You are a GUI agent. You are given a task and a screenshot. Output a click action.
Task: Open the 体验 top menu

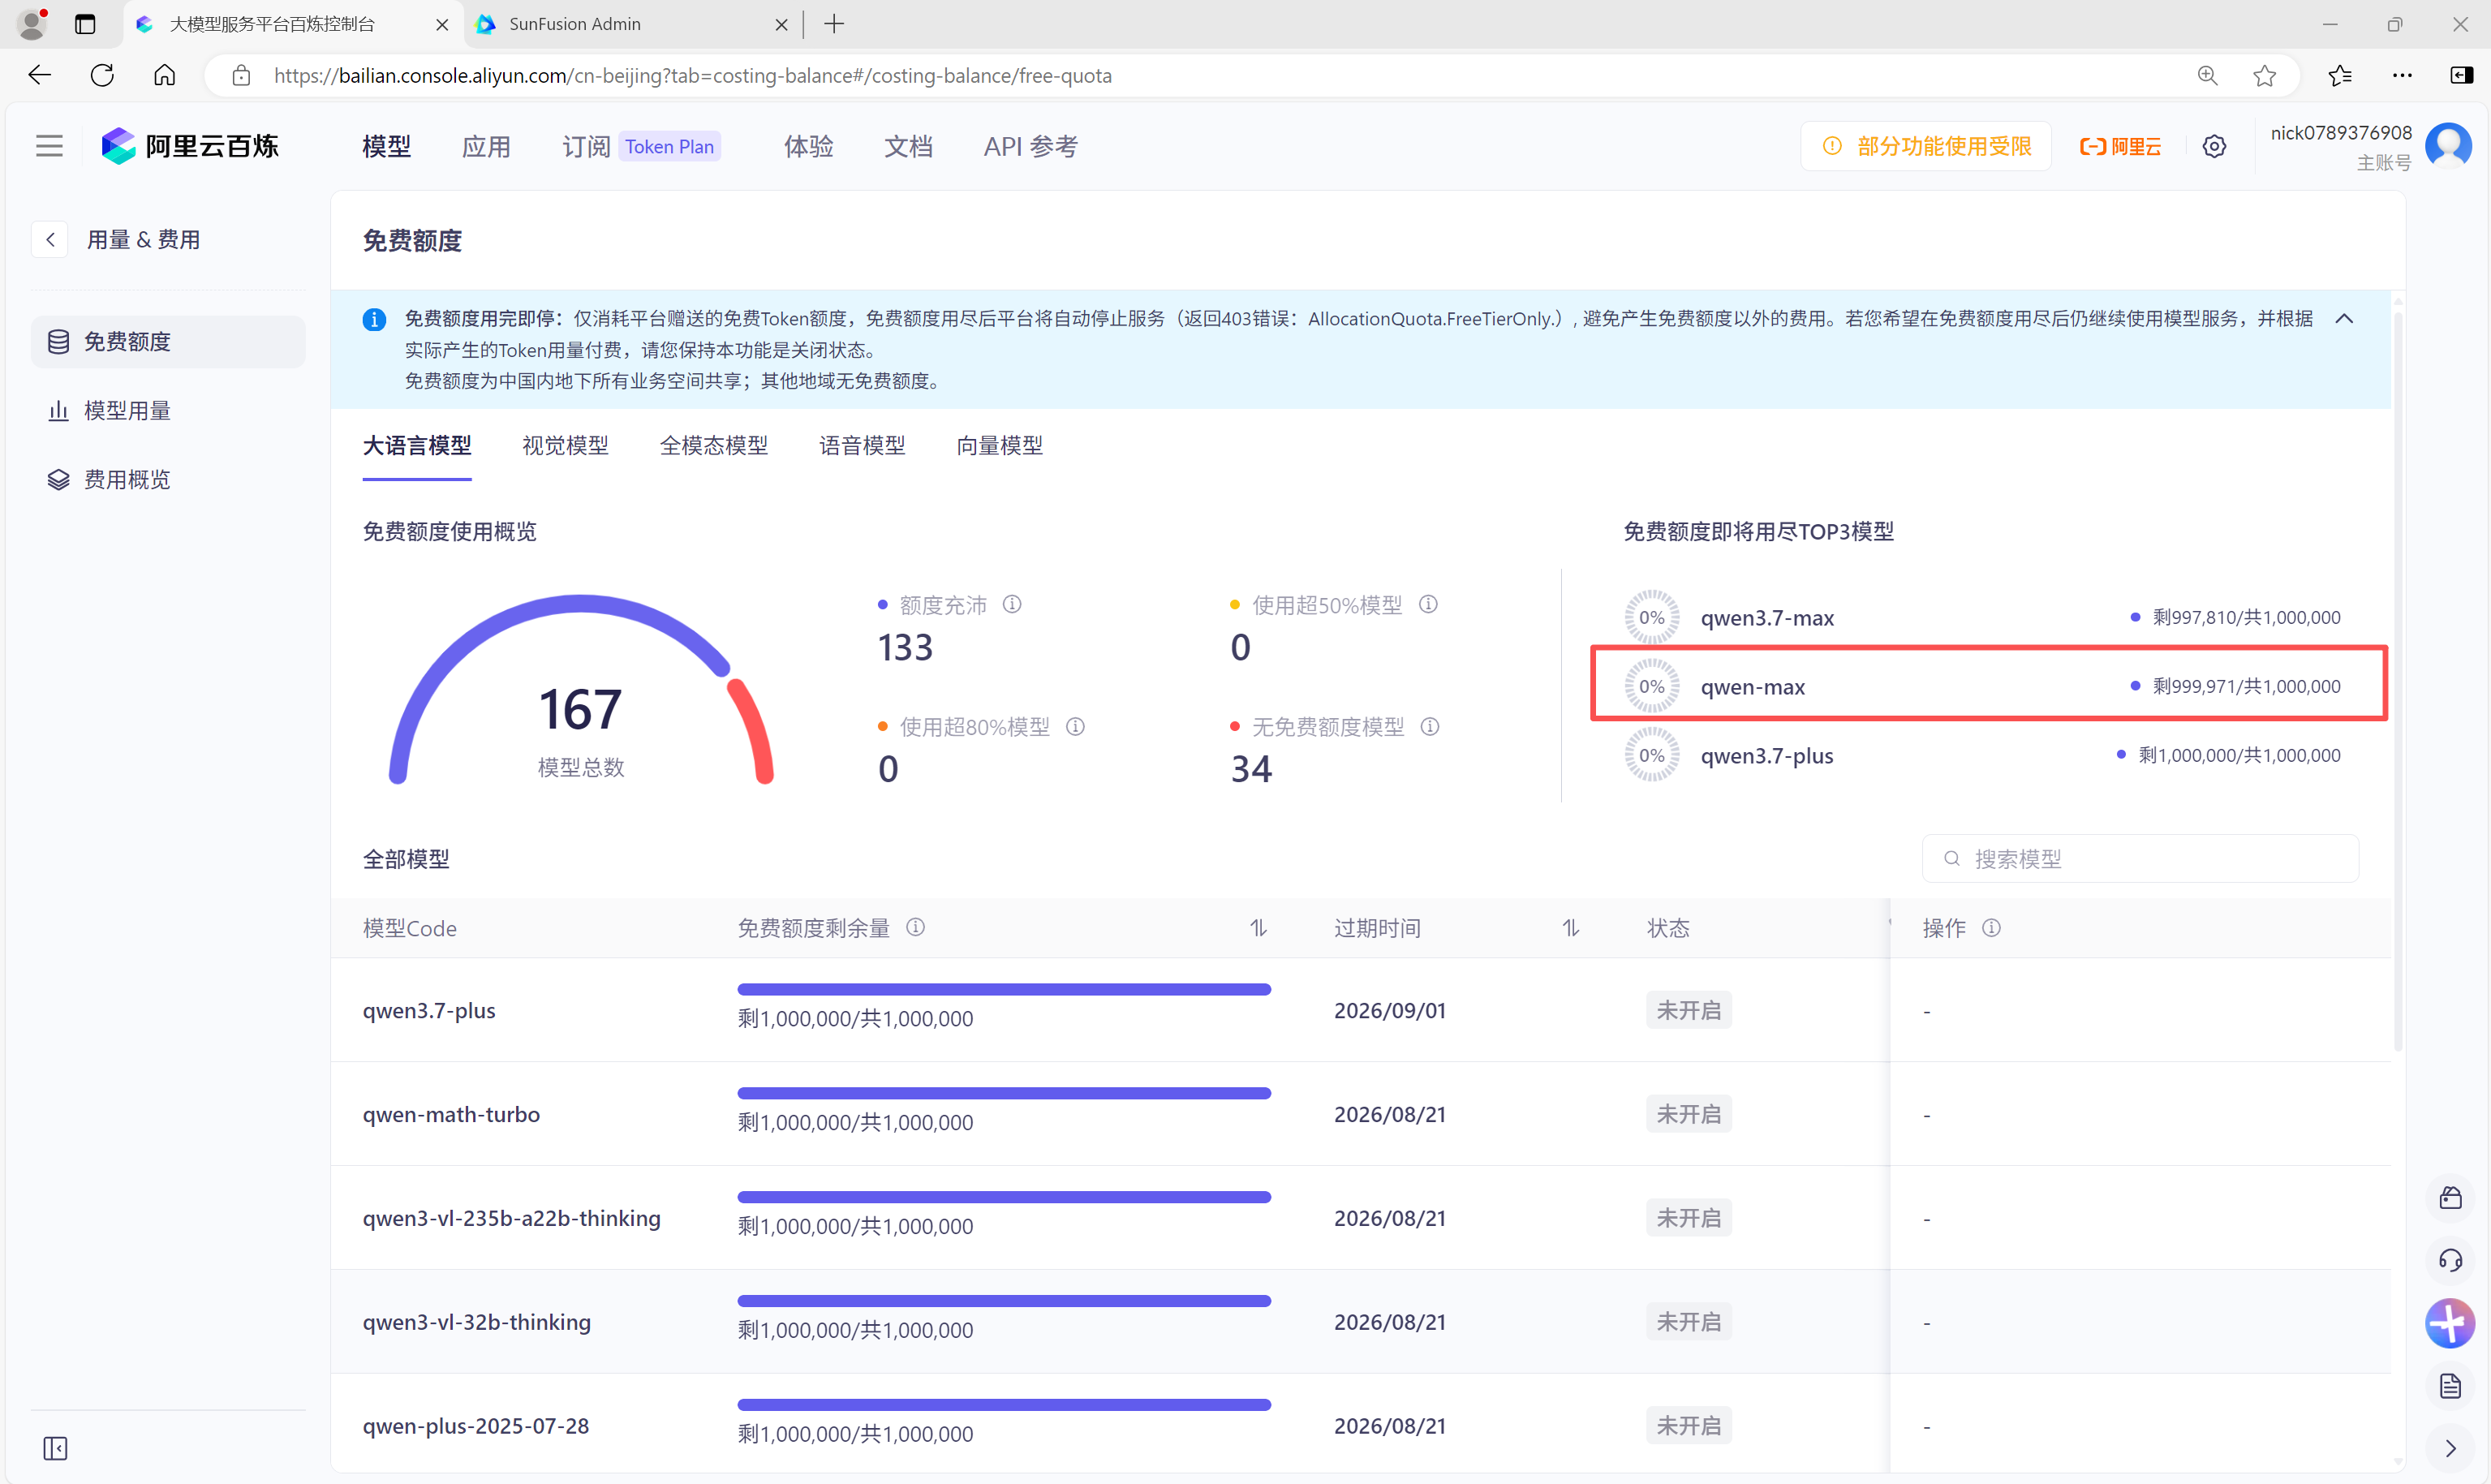[x=808, y=146]
